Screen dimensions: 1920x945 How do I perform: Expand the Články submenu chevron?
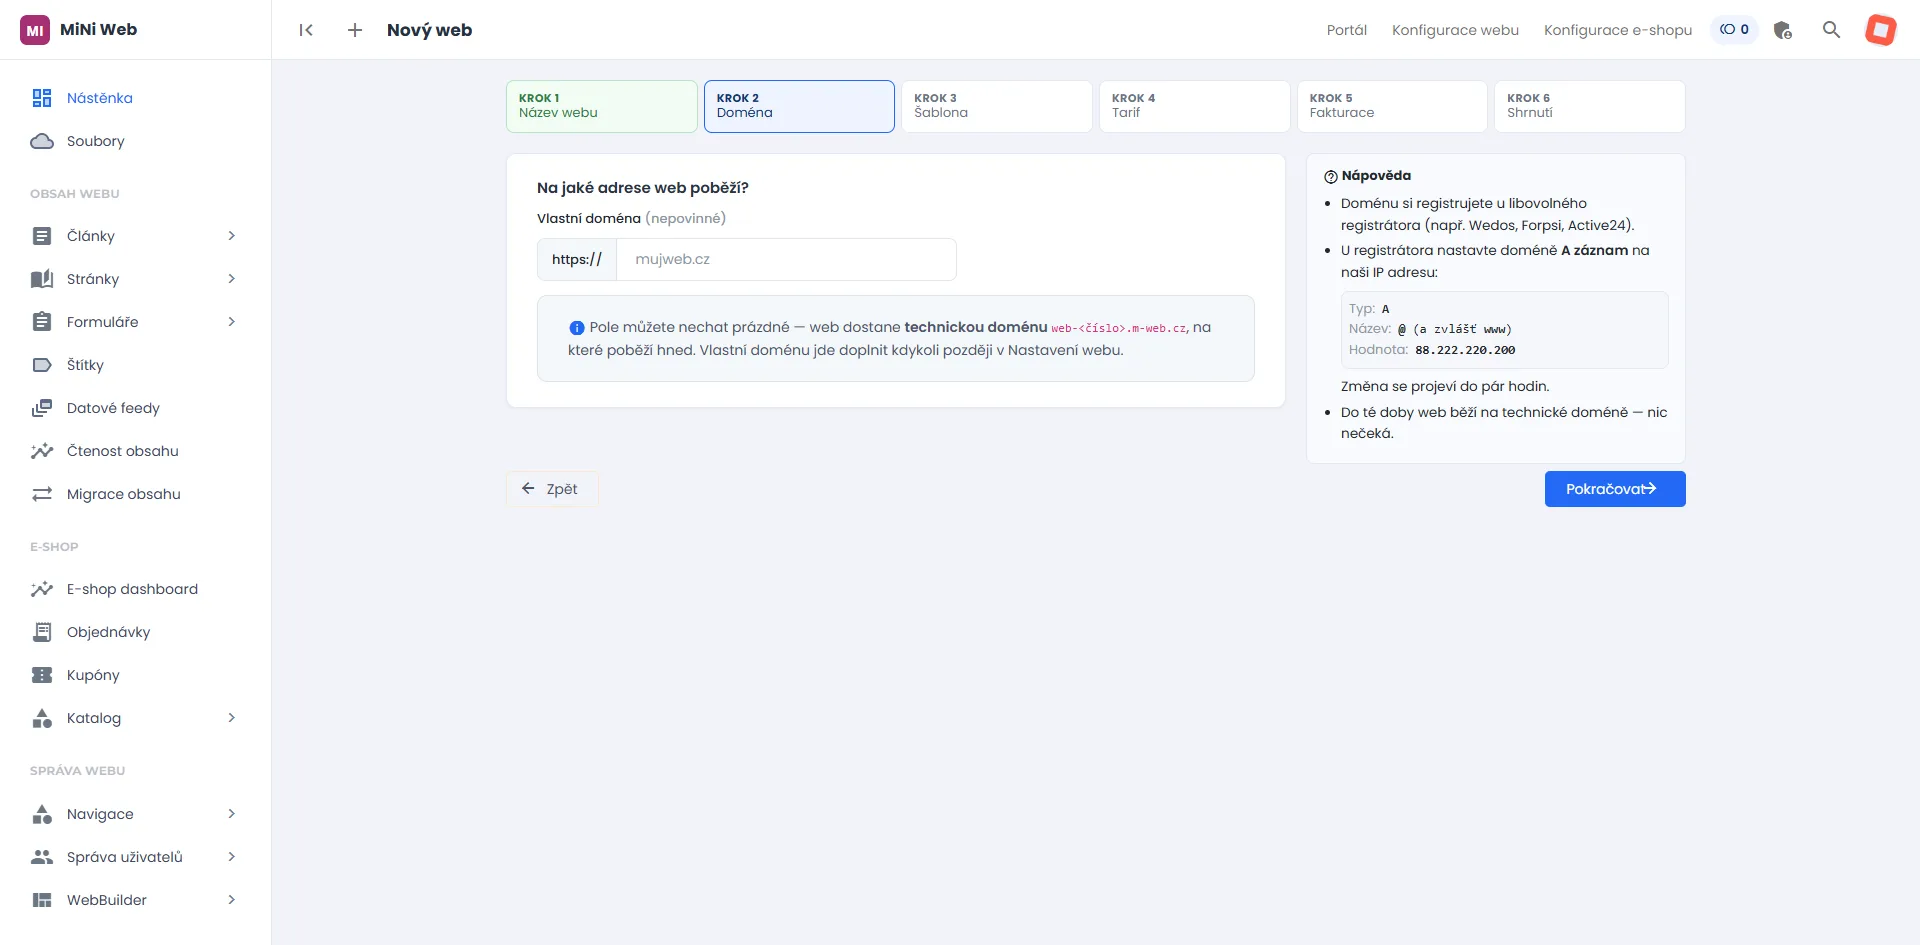click(x=231, y=236)
